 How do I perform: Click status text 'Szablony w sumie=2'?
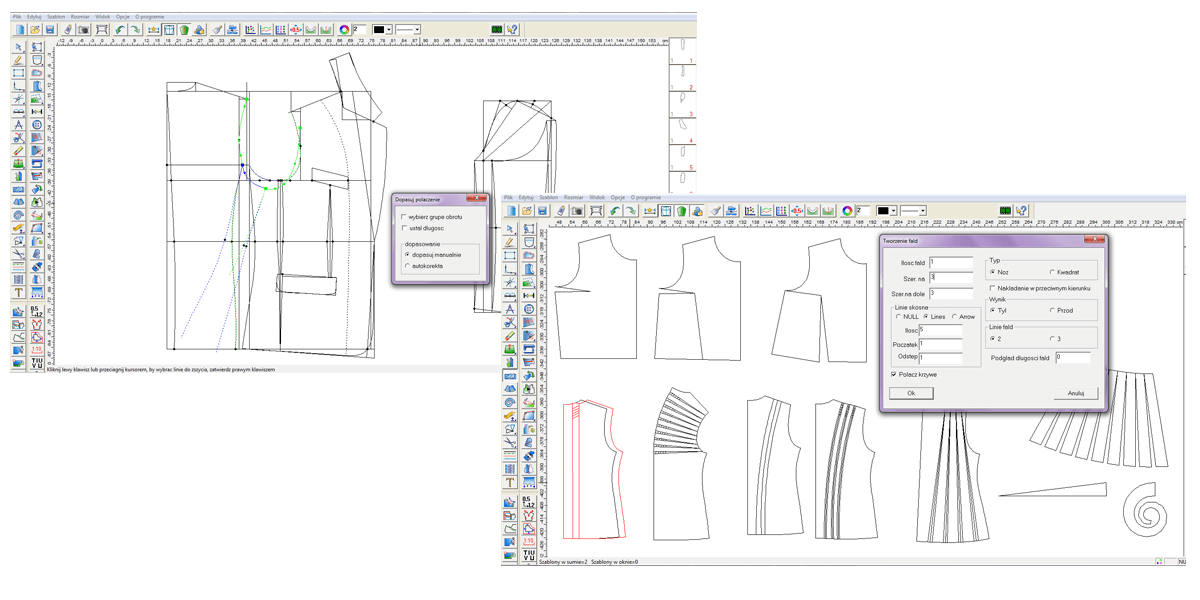click(563, 562)
